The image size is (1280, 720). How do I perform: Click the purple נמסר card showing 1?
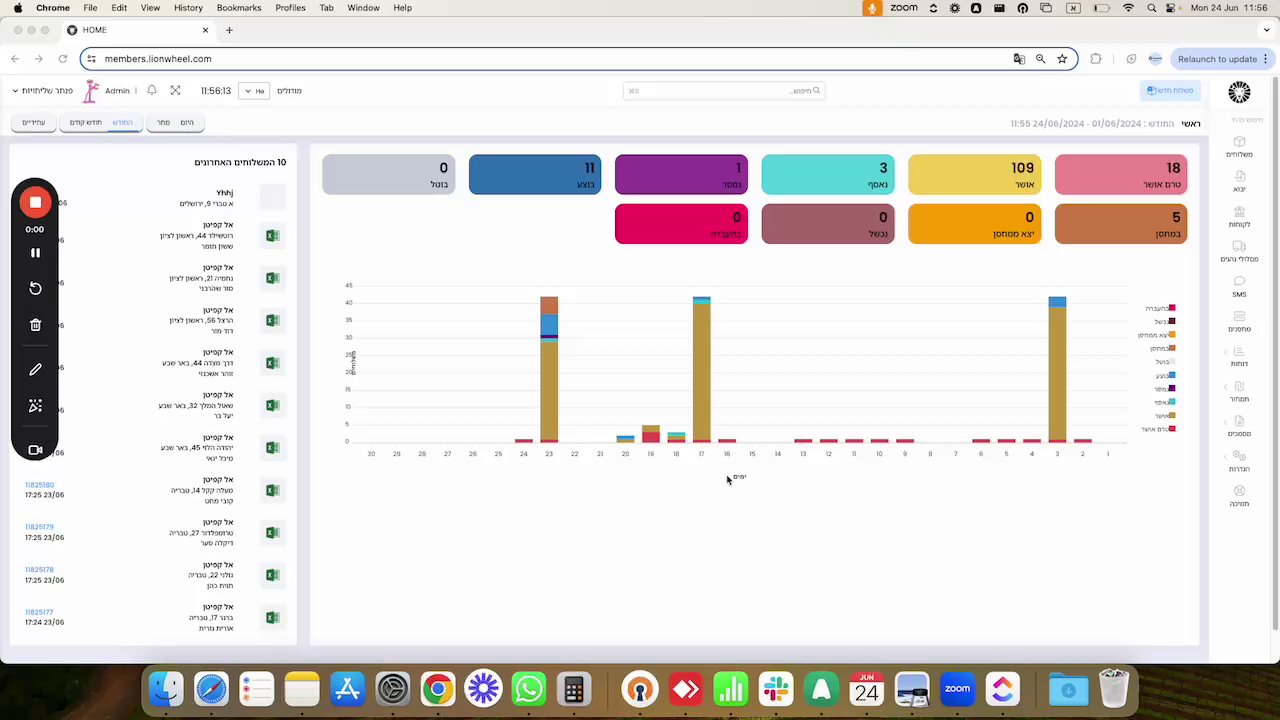coord(681,175)
